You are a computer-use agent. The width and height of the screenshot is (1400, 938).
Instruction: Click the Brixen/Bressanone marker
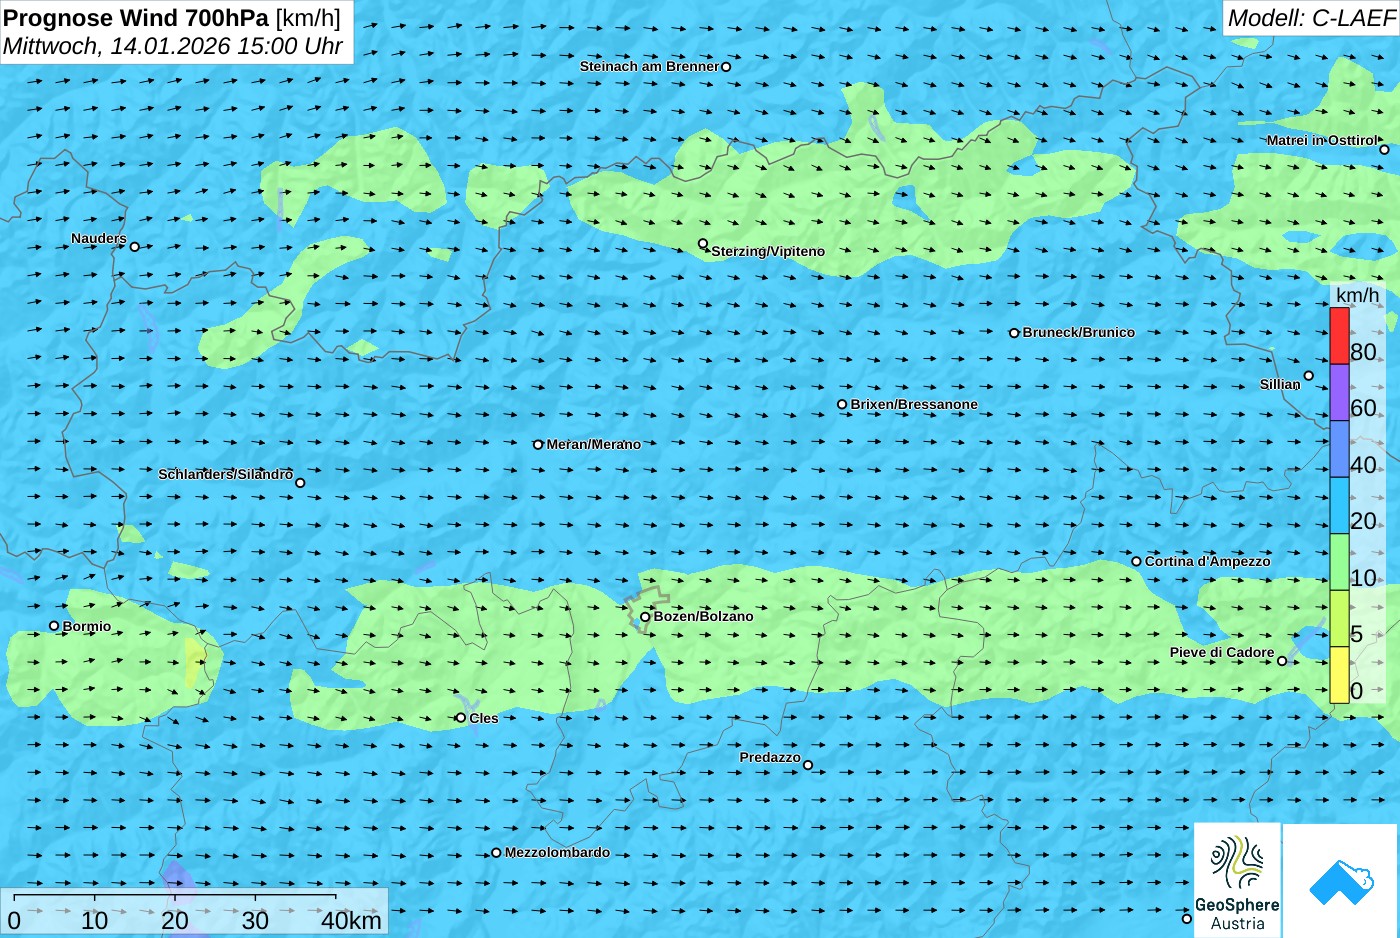[842, 405]
